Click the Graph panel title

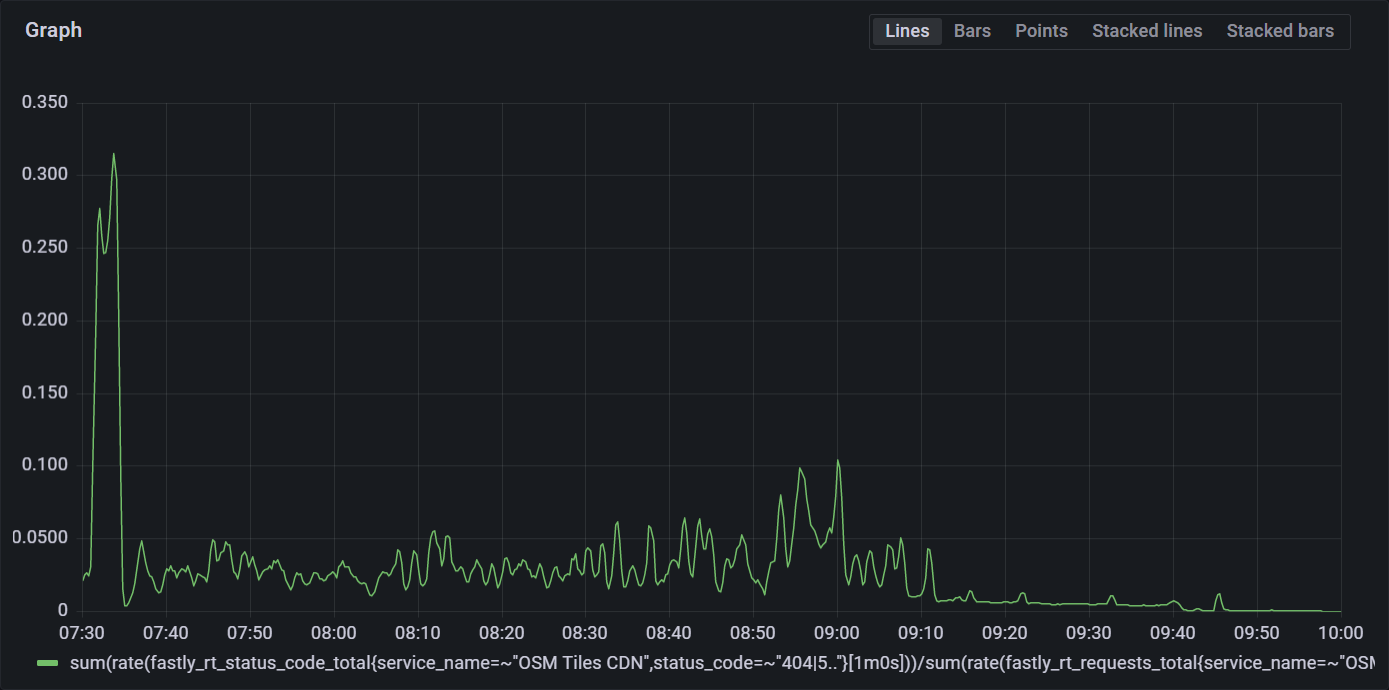(x=53, y=30)
